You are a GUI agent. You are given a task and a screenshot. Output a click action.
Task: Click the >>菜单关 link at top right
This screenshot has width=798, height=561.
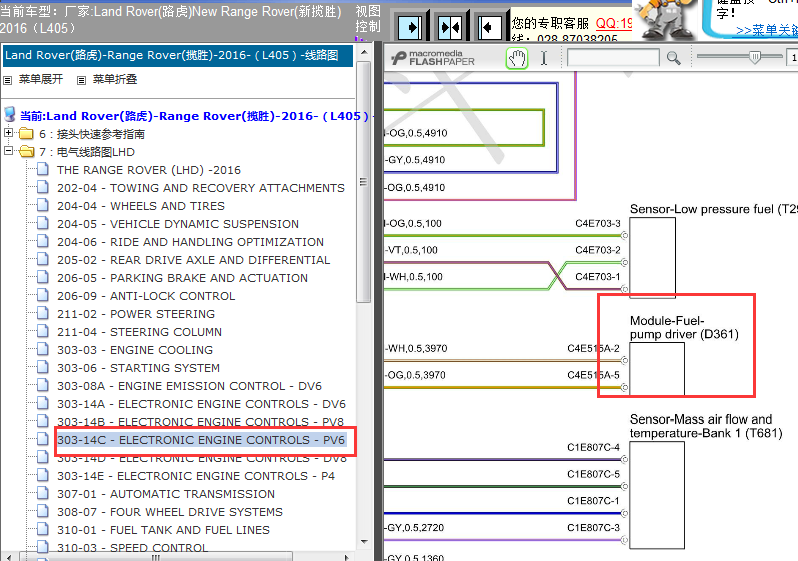coord(766,30)
